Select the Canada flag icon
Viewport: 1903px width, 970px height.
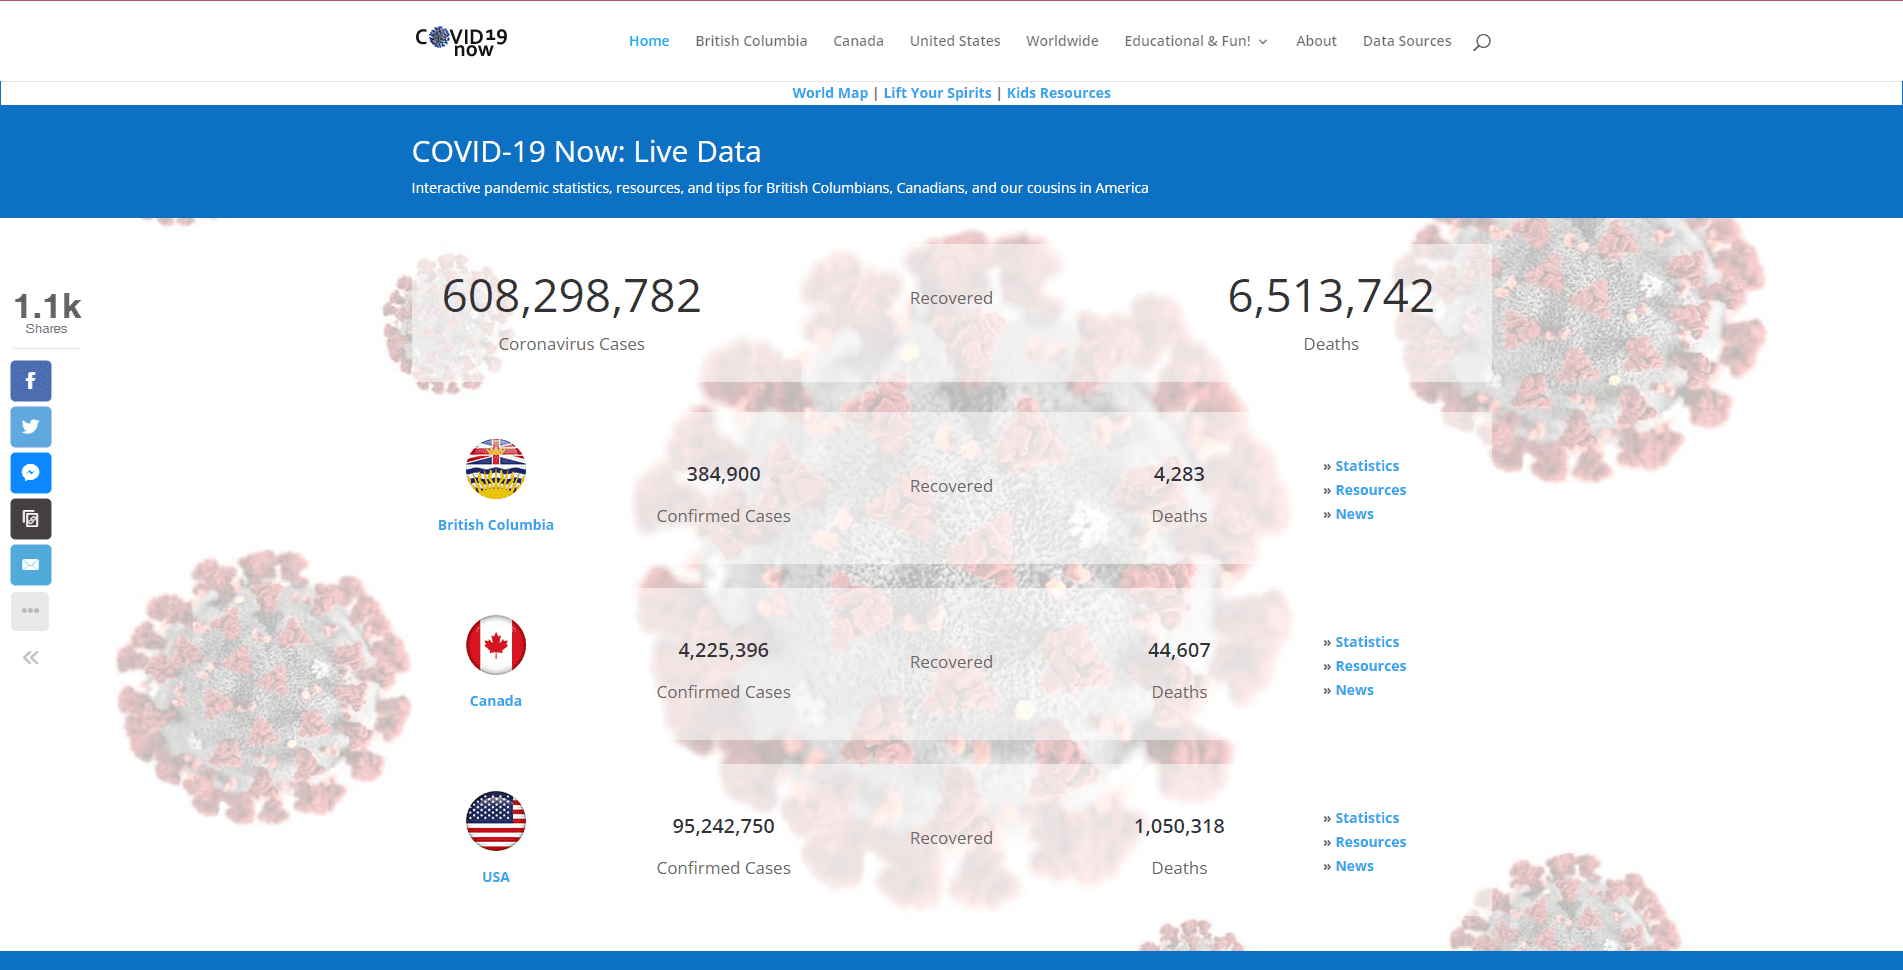pos(496,645)
